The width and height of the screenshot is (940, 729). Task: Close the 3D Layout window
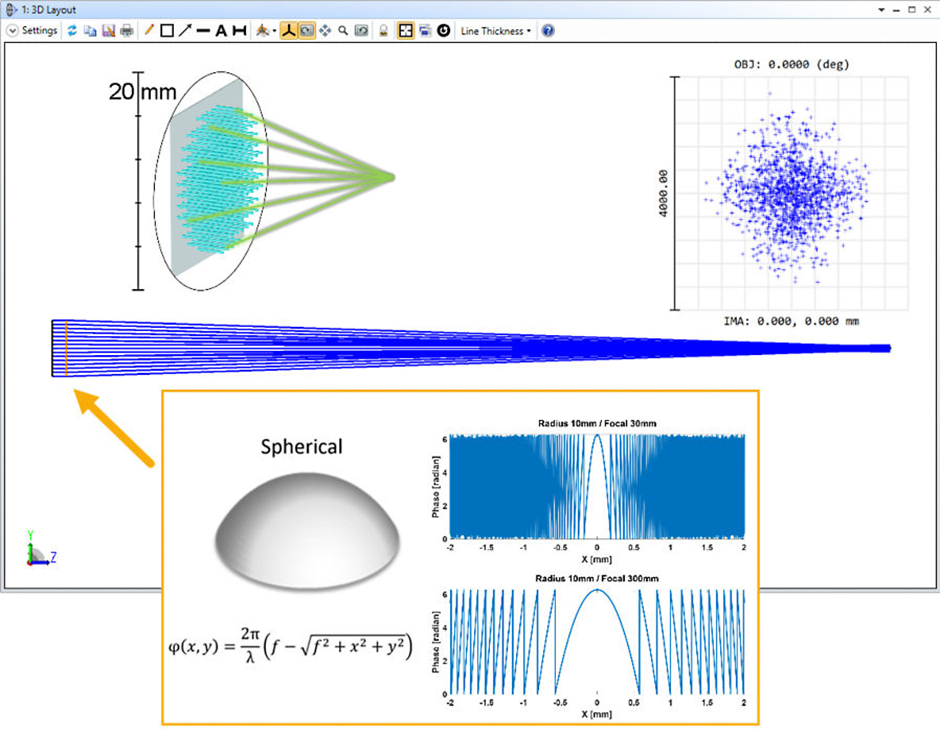927,10
